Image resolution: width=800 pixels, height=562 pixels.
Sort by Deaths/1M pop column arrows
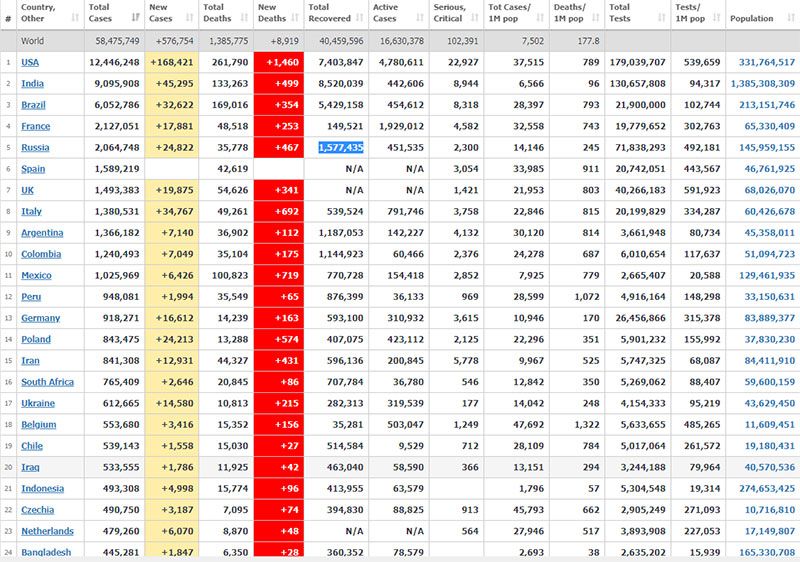(595, 18)
